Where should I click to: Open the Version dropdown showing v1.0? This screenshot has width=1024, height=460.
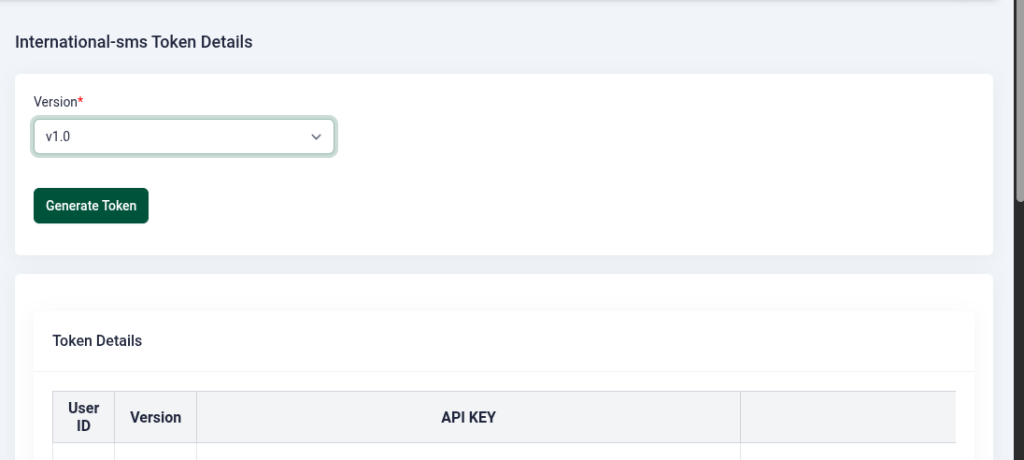184,137
